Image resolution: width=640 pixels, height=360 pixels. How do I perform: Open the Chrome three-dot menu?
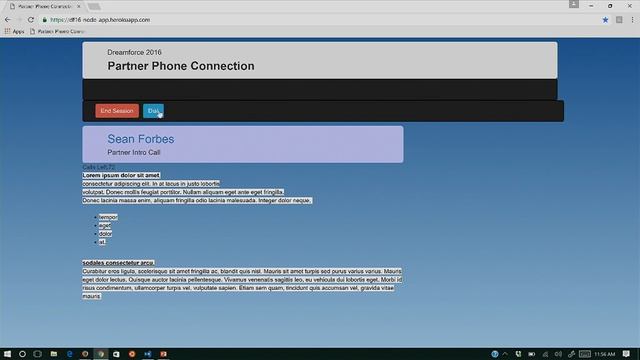(x=632, y=20)
